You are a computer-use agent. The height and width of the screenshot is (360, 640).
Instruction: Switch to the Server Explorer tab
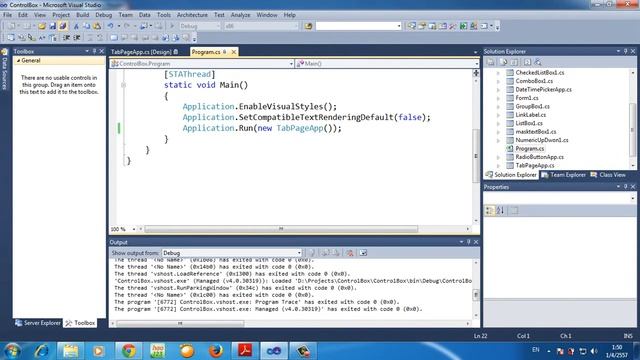click(x=38, y=323)
